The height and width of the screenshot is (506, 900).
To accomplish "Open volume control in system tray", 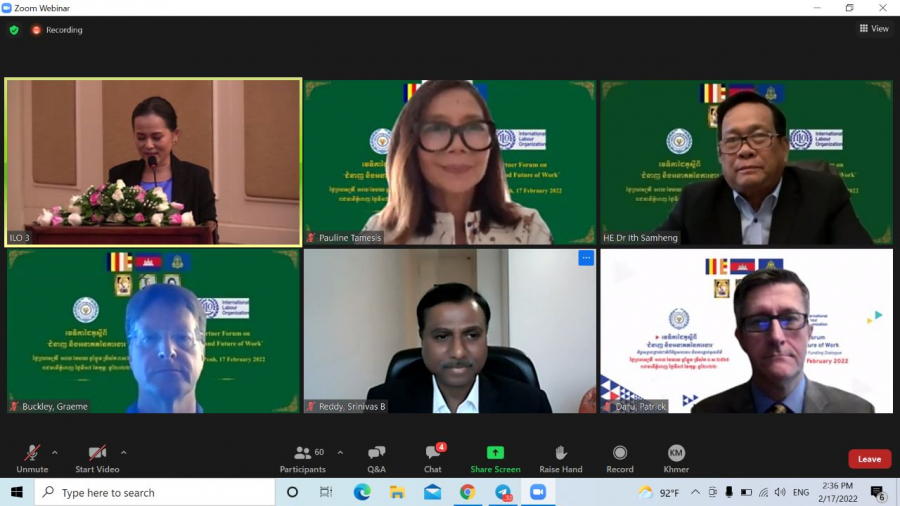I will 779,492.
